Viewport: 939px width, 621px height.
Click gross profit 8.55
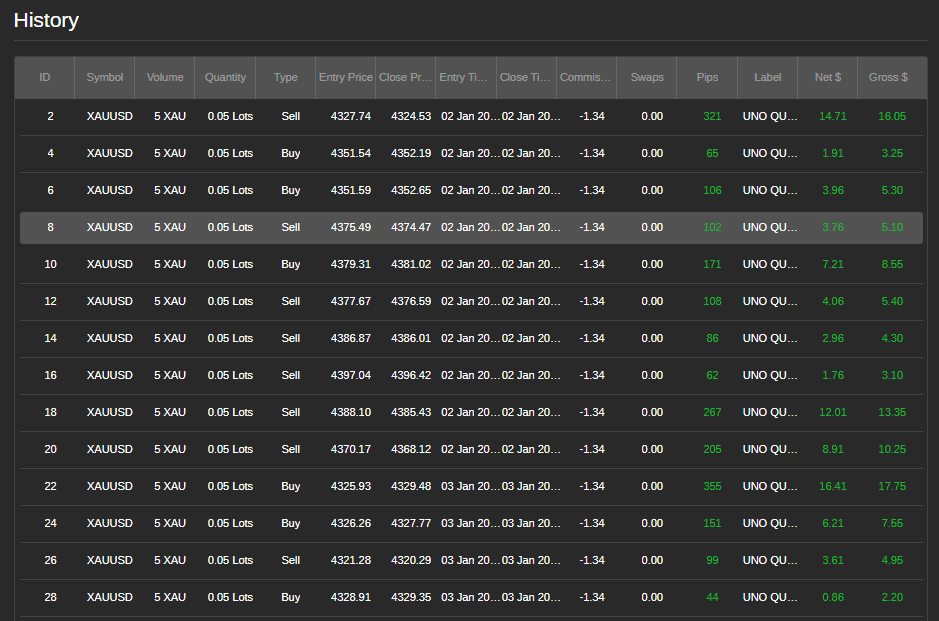(892, 264)
